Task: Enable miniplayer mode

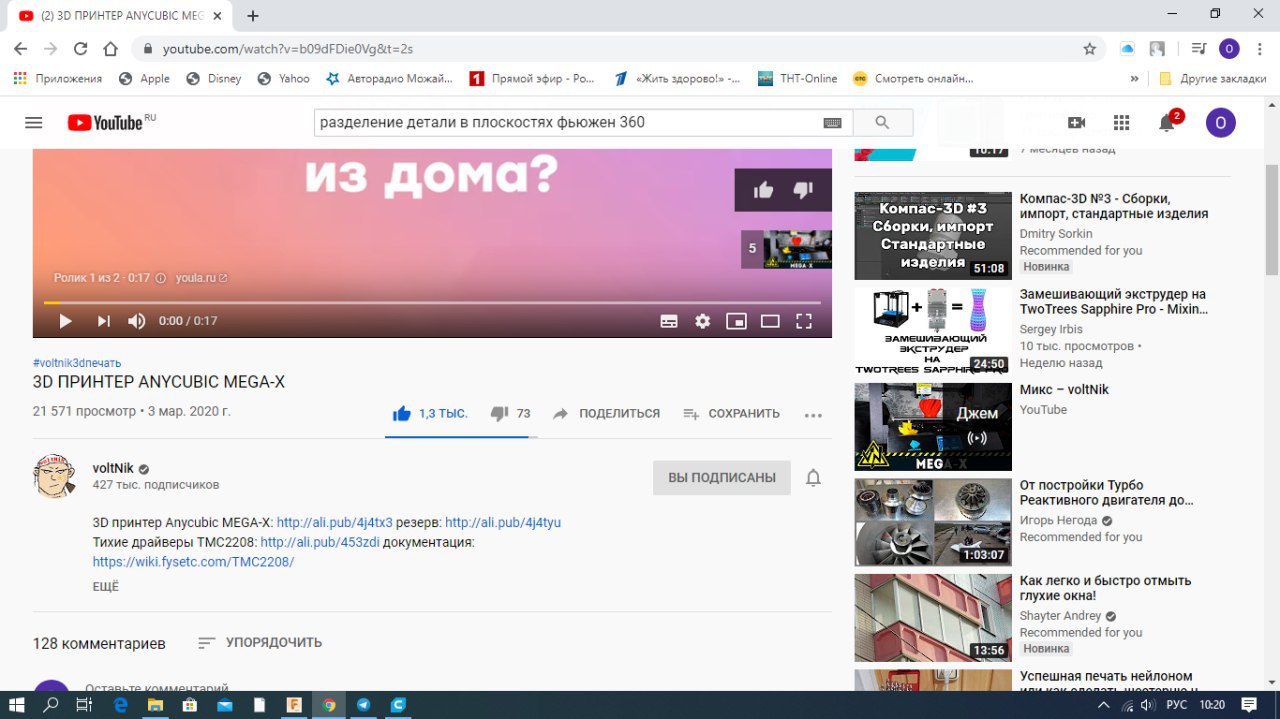Action: tap(736, 321)
